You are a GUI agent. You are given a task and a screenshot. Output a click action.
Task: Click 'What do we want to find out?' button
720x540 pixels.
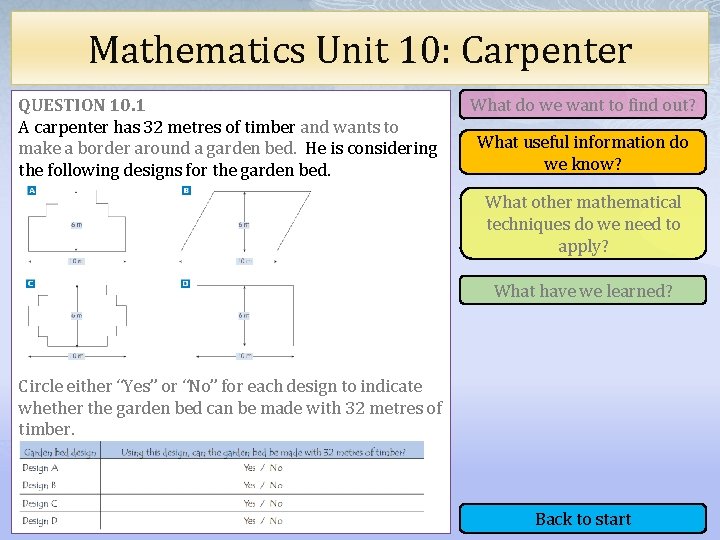(582, 105)
